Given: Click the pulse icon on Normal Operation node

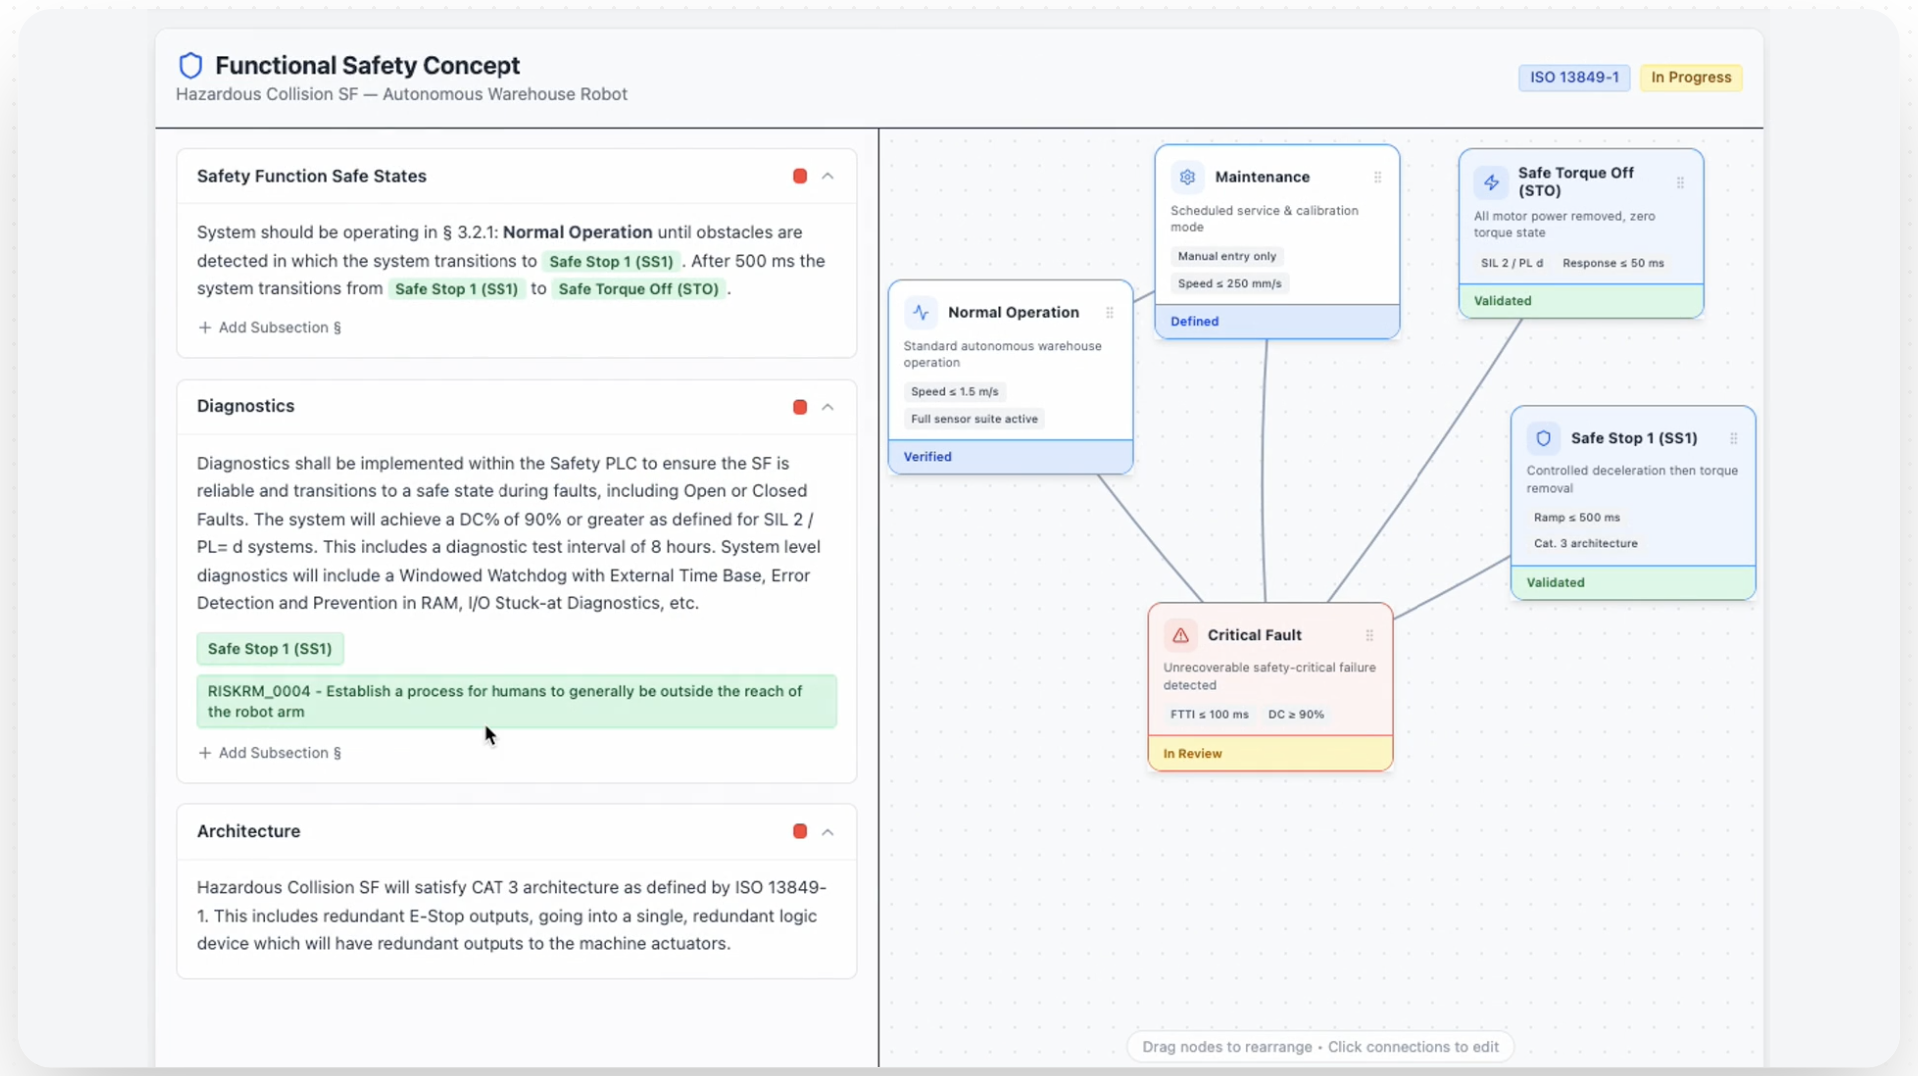Looking at the screenshot, I should pyautogui.click(x=921, y=312).
